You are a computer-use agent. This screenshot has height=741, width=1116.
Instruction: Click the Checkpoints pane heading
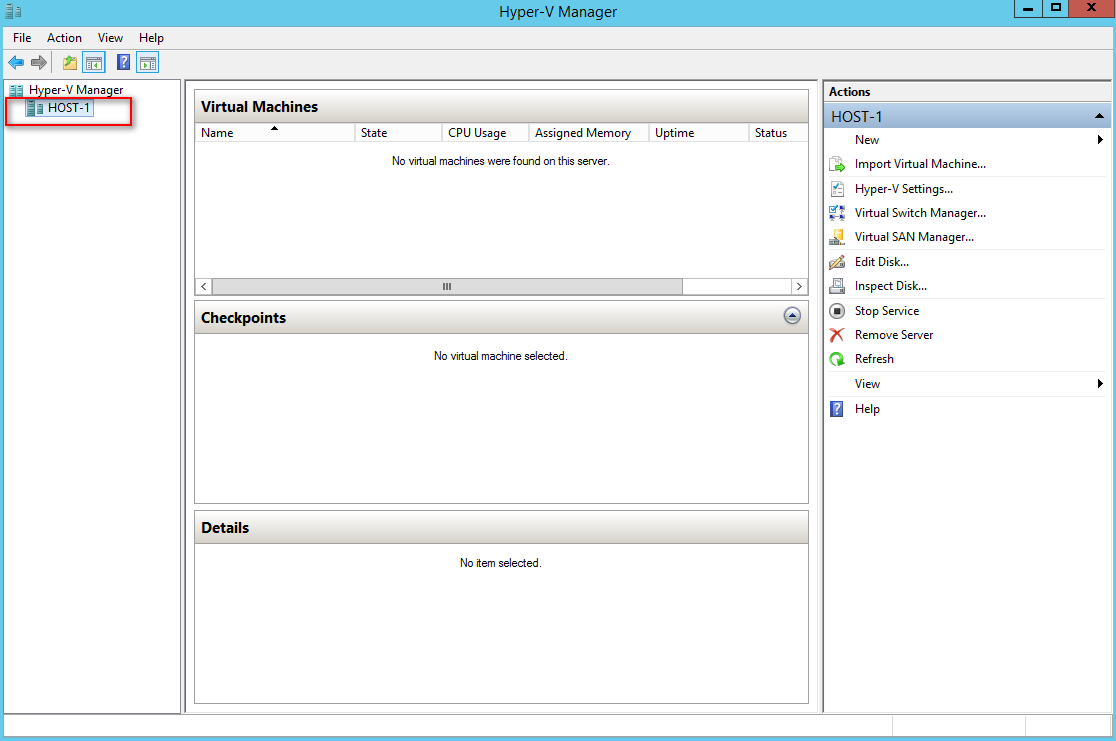pyautogui.click(x=243, y=317)
